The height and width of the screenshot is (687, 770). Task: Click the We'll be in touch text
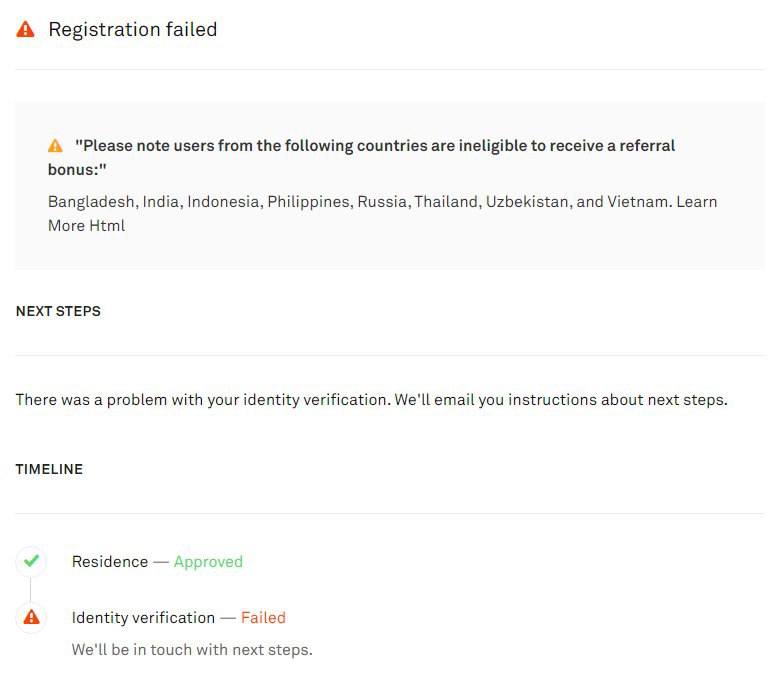(192, 650)
